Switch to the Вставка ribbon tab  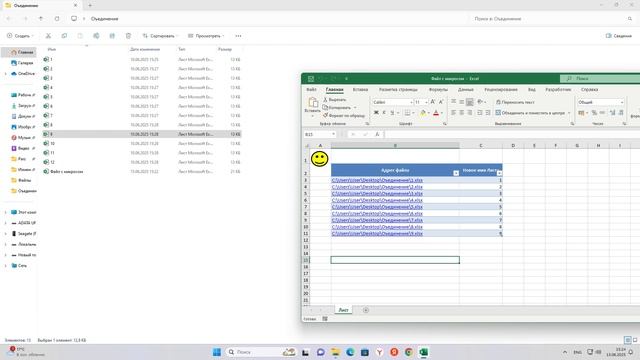pyautogui.click(x=360, y=89)
